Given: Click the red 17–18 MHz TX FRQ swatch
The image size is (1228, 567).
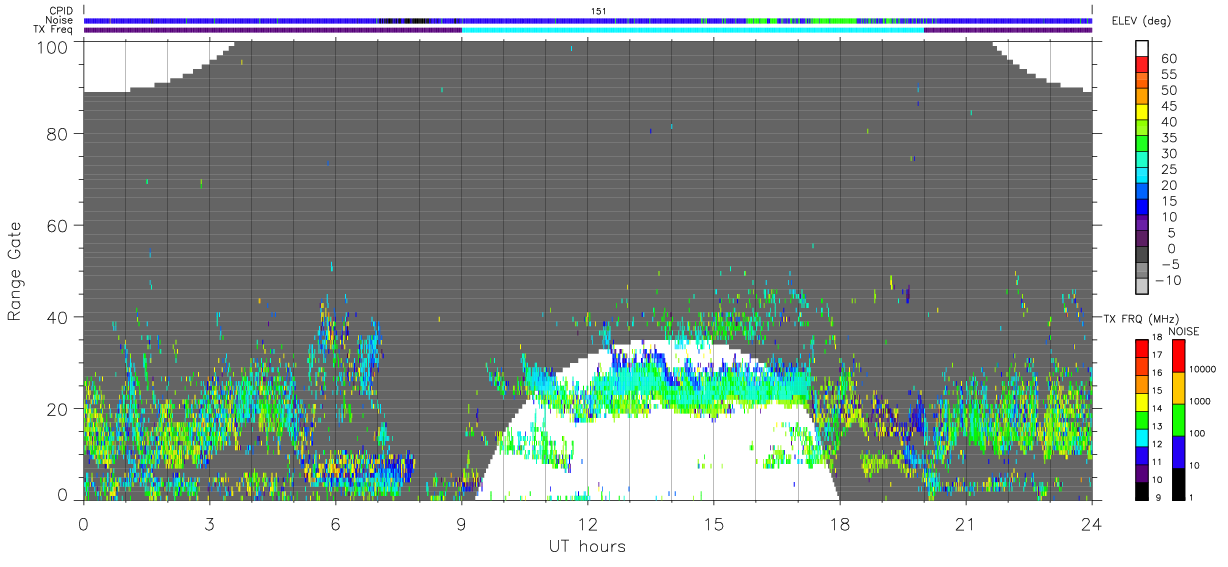Looking at the screenshot, I should 1141,347.
